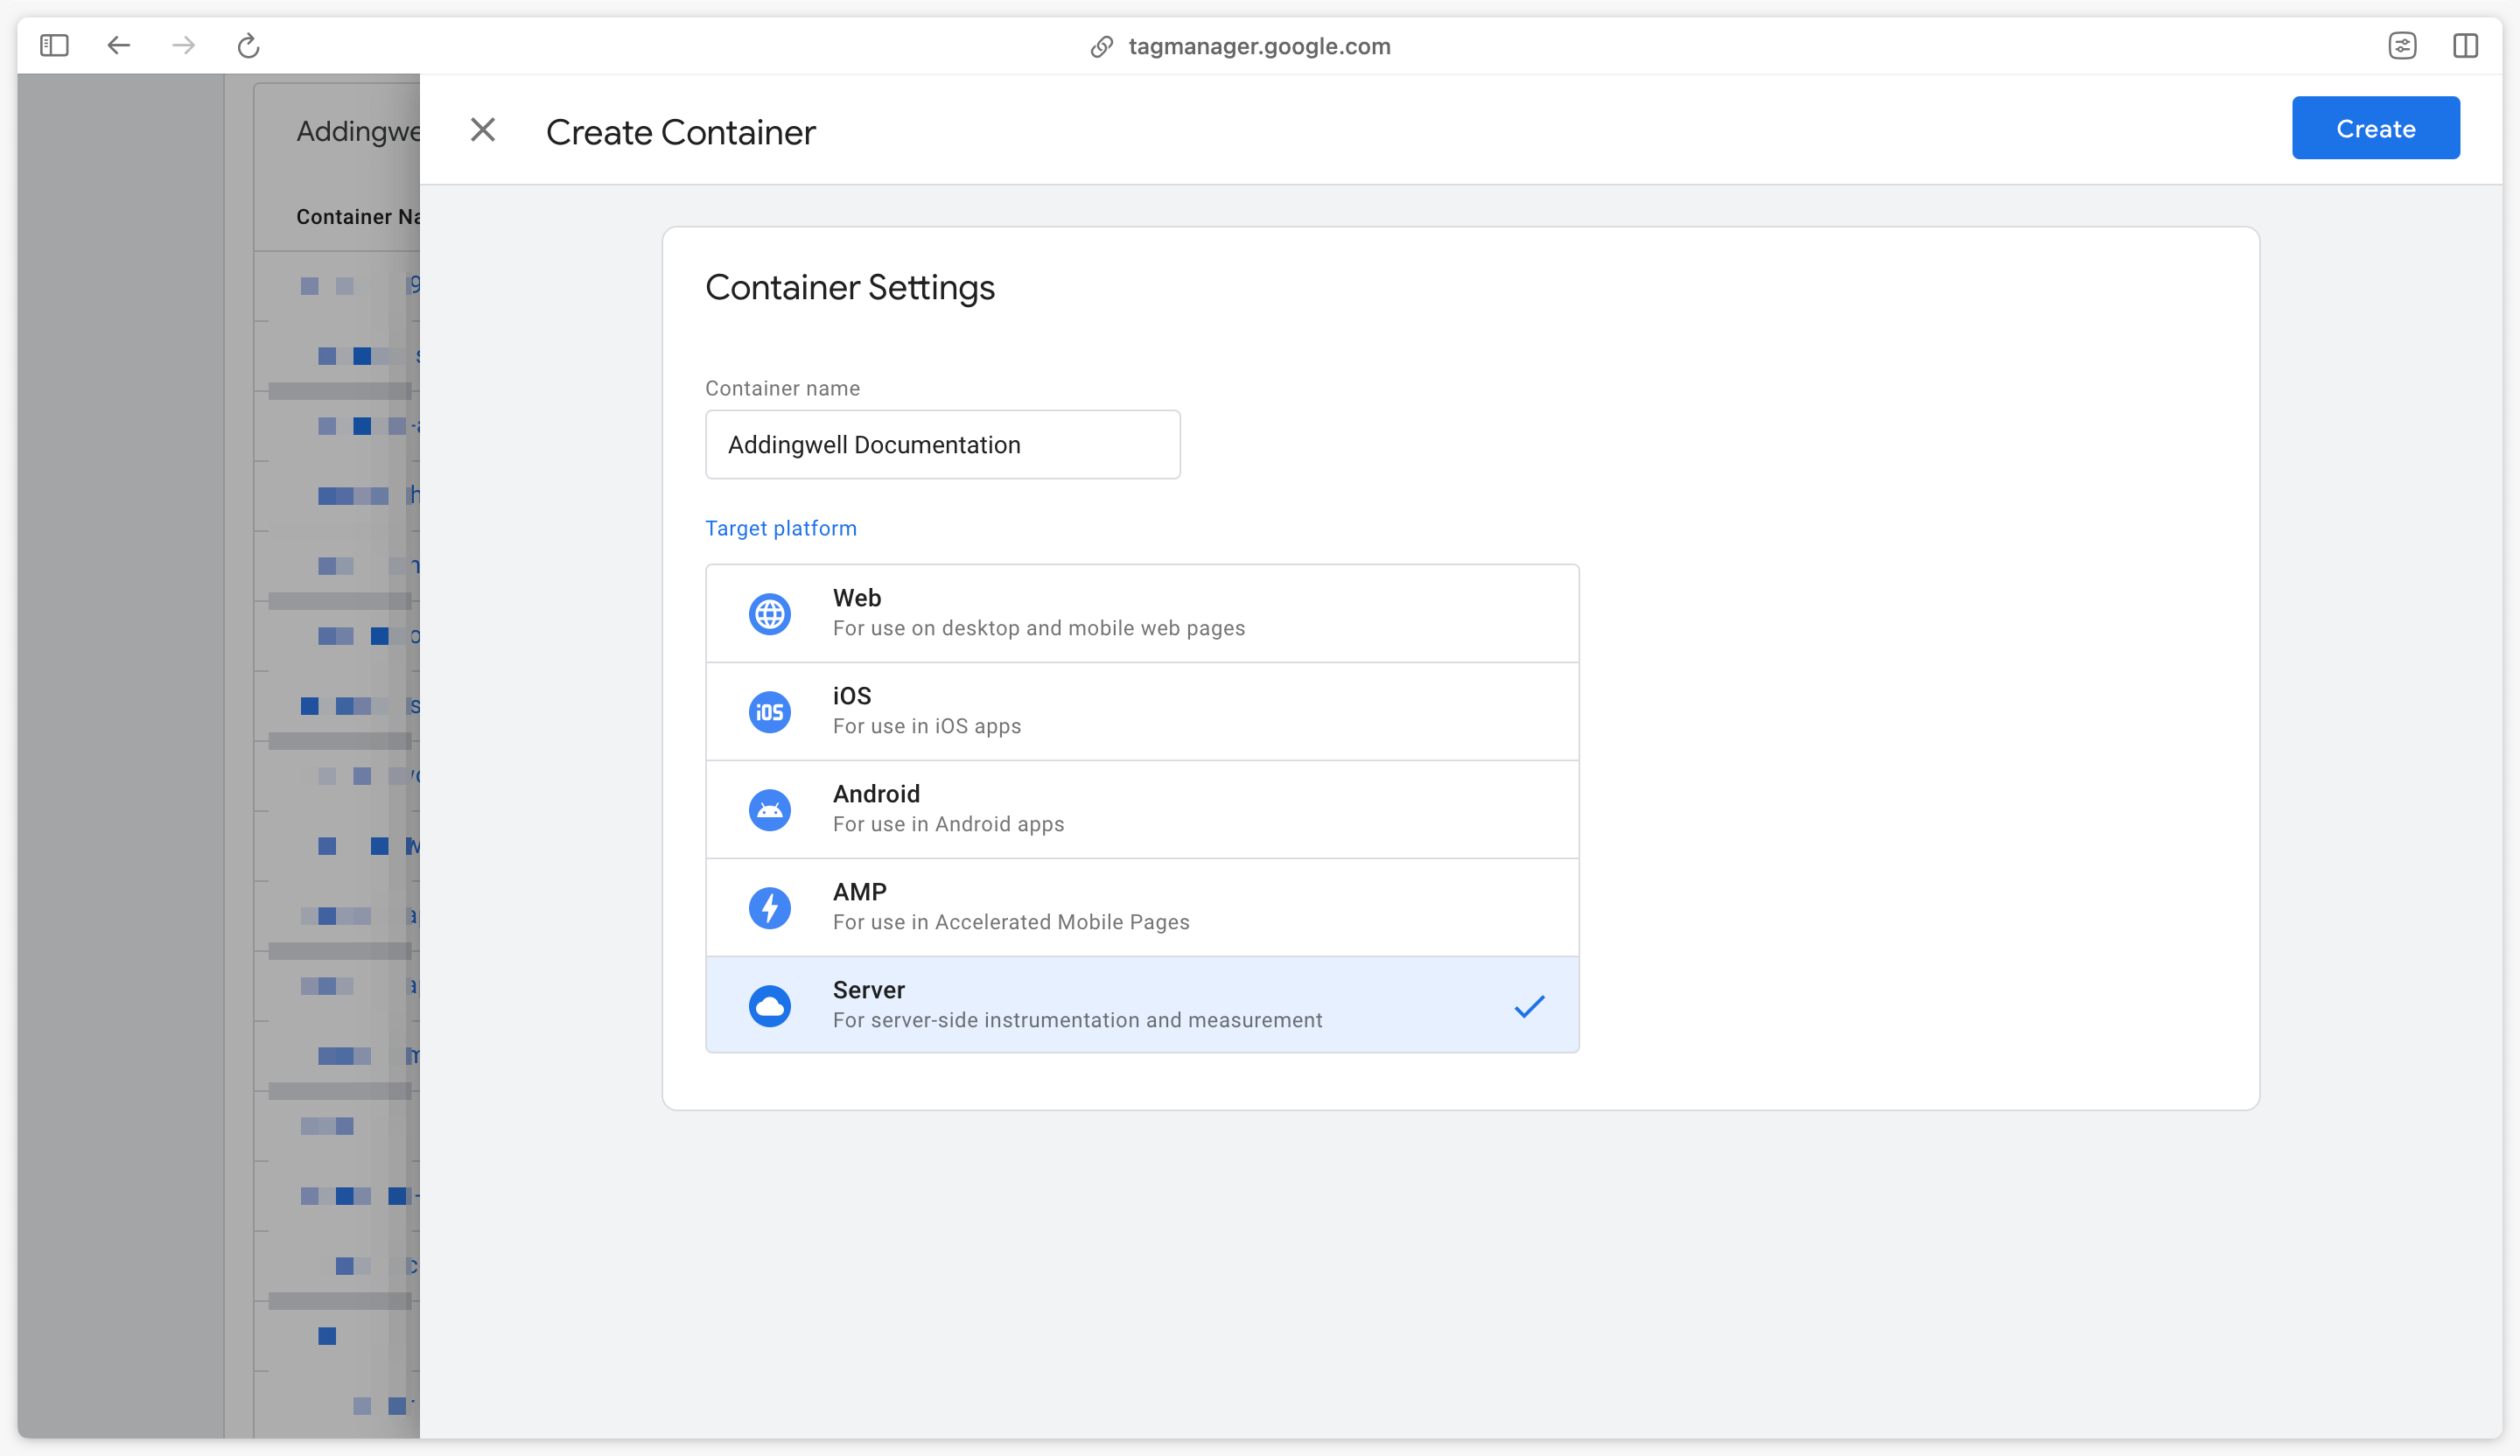Click the lightning bolt AMP icon

(771, 905)
